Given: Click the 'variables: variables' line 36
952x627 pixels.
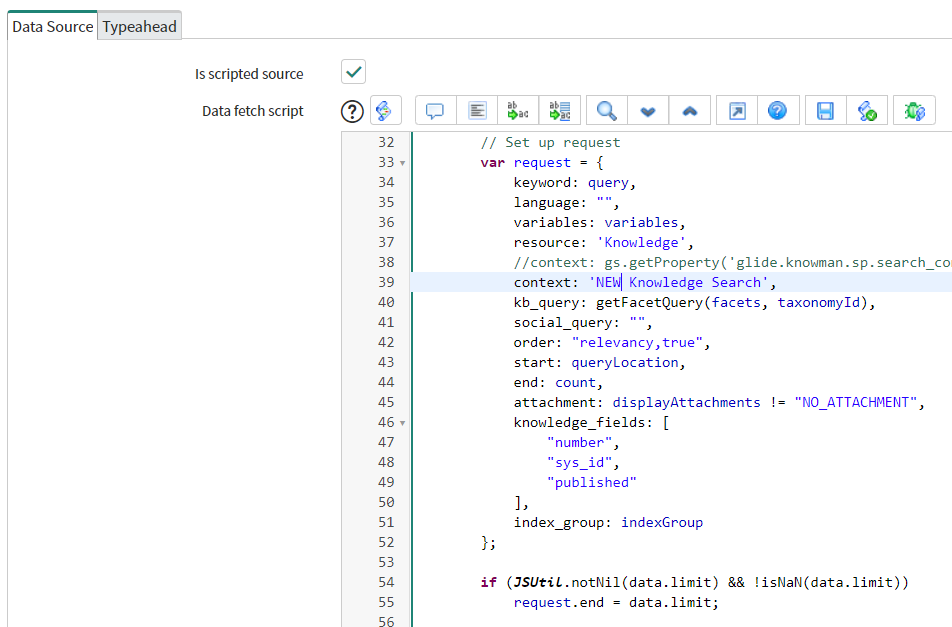Looking at the screenshot, I should [599, 222].
